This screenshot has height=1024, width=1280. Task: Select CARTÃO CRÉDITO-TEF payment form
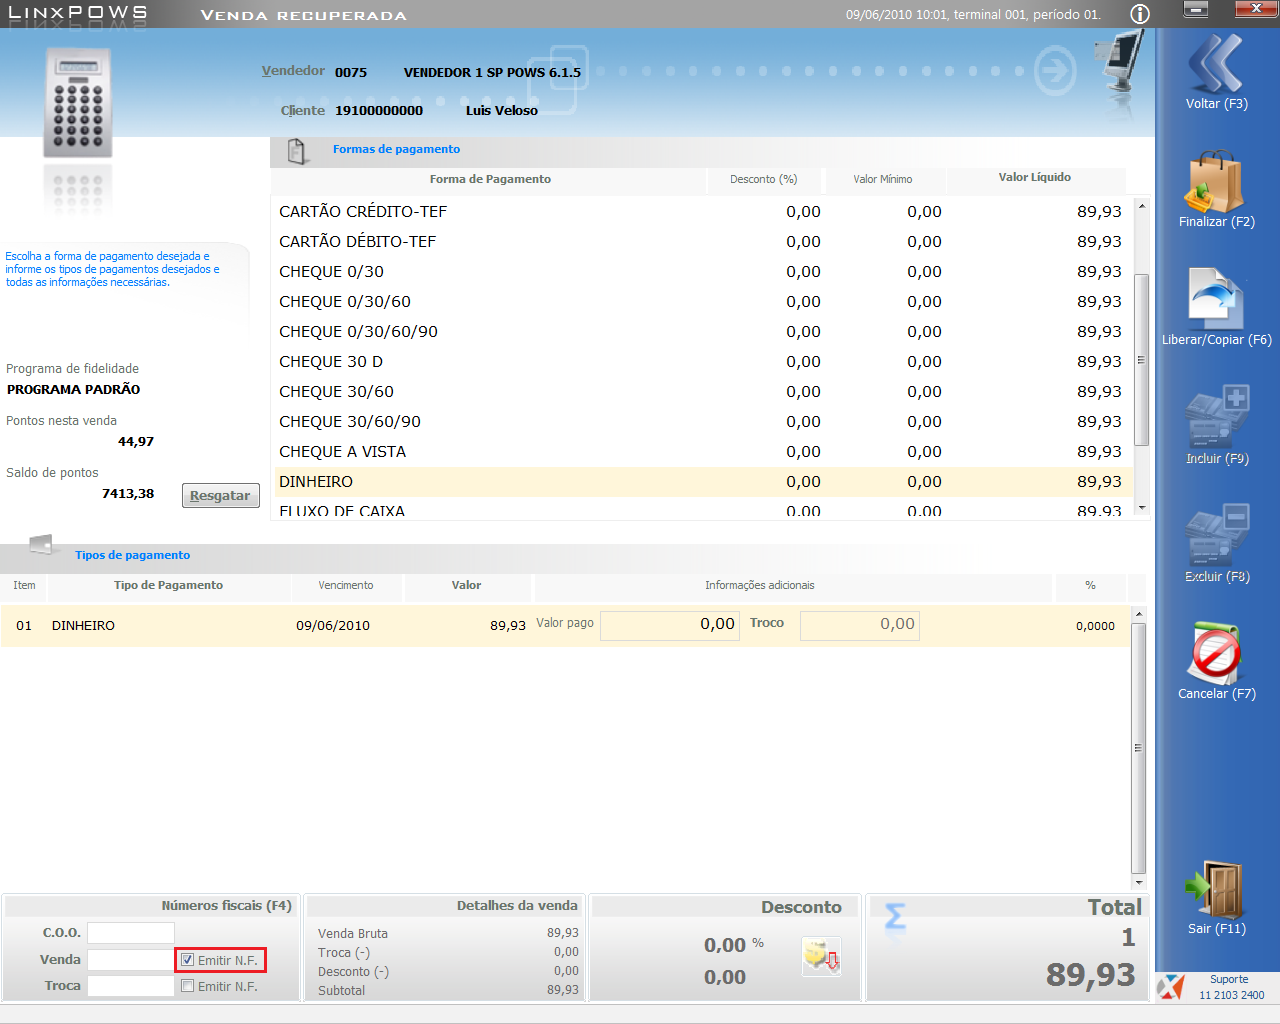[x=703, y=212]
